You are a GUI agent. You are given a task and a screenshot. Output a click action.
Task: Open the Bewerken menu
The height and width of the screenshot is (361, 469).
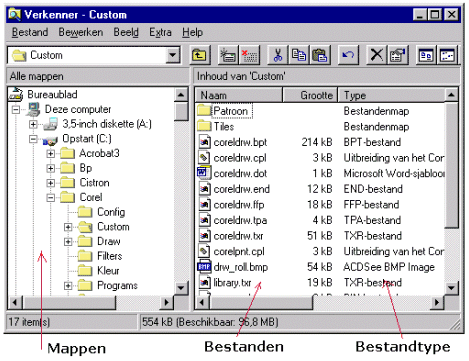pos(81,32)
